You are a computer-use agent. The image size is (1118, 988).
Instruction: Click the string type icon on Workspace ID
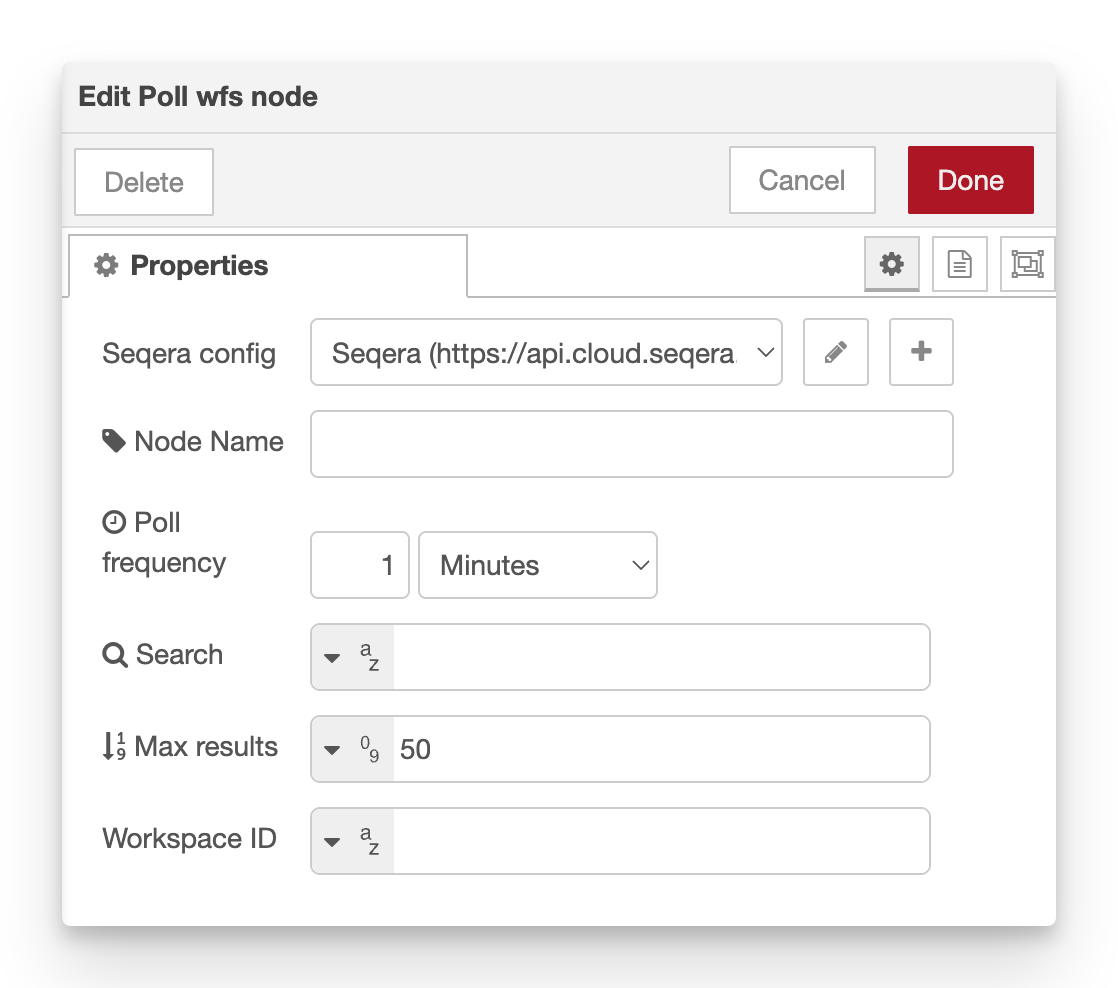pyautogui.click(x=368, y=840)
